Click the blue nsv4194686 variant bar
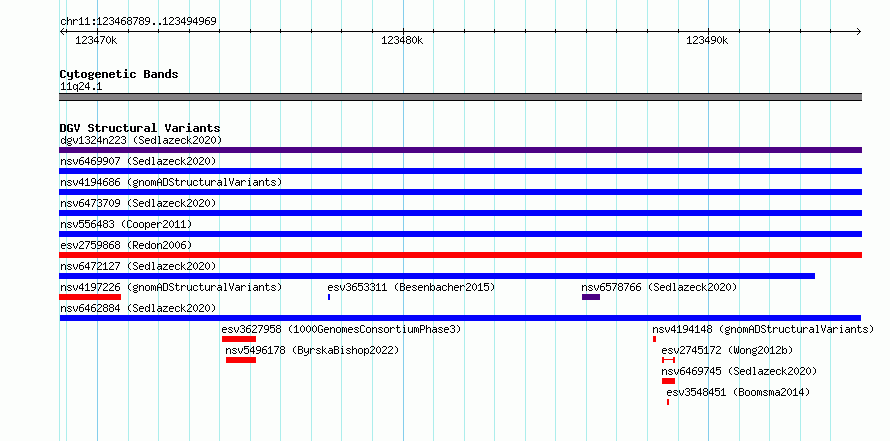 (x=460, y=192)
